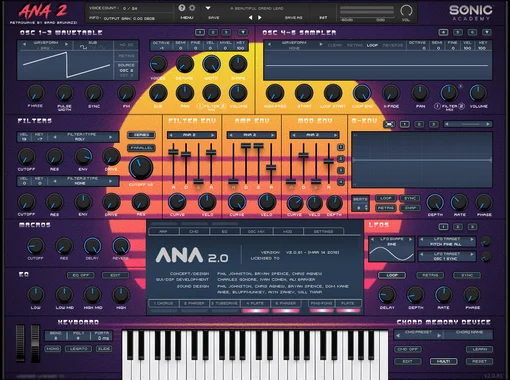Enable Parallel filter routing
Viewport: 510px width, 380px height.
tap(141, 148)
